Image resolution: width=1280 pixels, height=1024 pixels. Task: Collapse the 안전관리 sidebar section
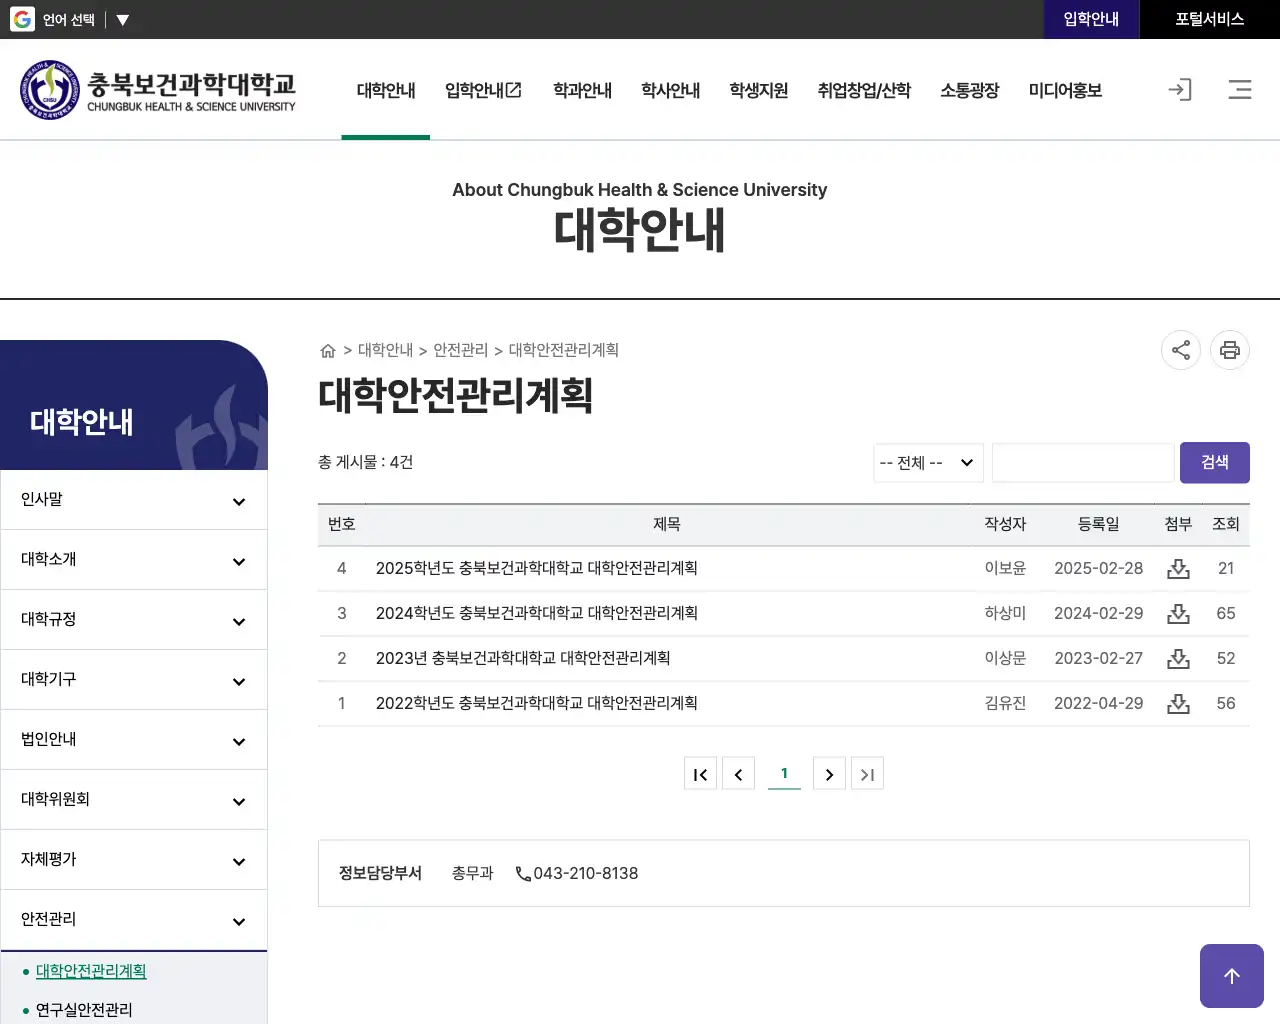[134, 919]
